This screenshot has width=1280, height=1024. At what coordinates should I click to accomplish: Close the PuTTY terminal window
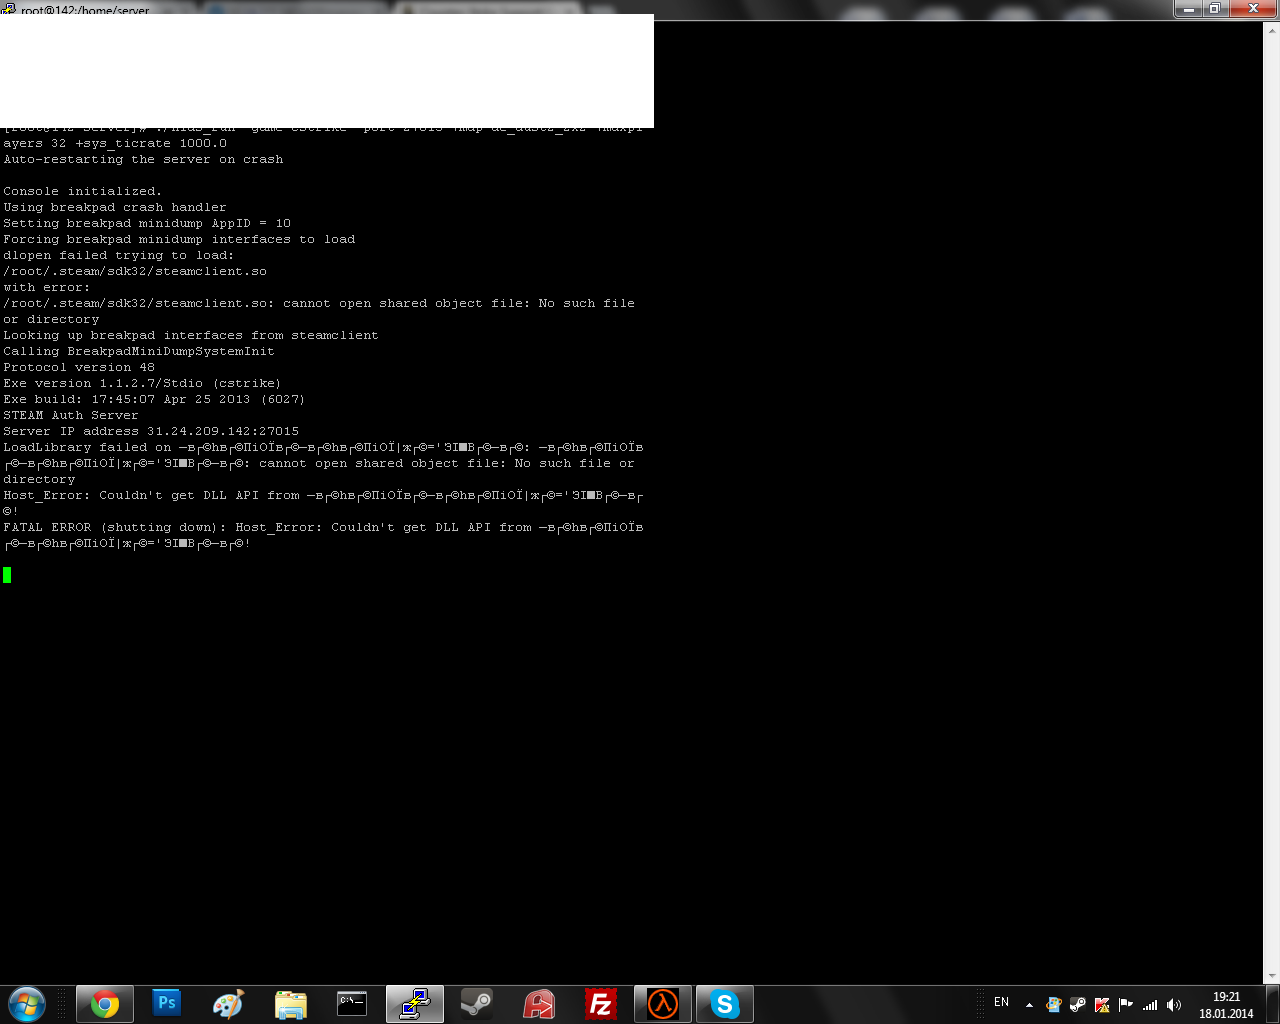click(x=1252, y=8)
